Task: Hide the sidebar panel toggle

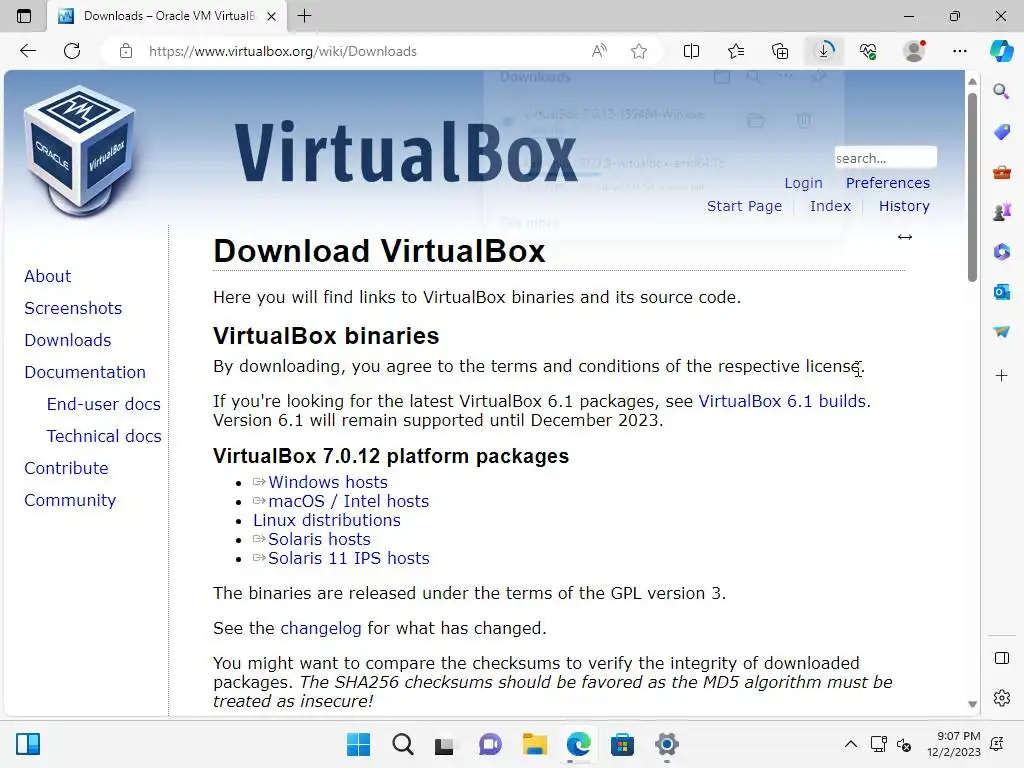Action: click(1001, 658)
